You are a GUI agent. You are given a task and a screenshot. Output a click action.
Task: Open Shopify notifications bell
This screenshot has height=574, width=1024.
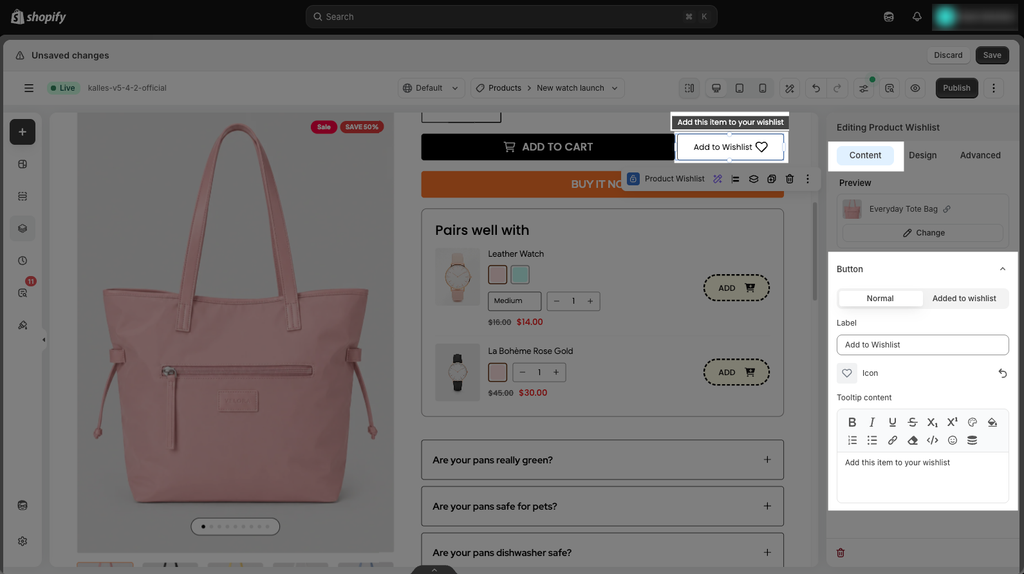click(x=917, y=17)
